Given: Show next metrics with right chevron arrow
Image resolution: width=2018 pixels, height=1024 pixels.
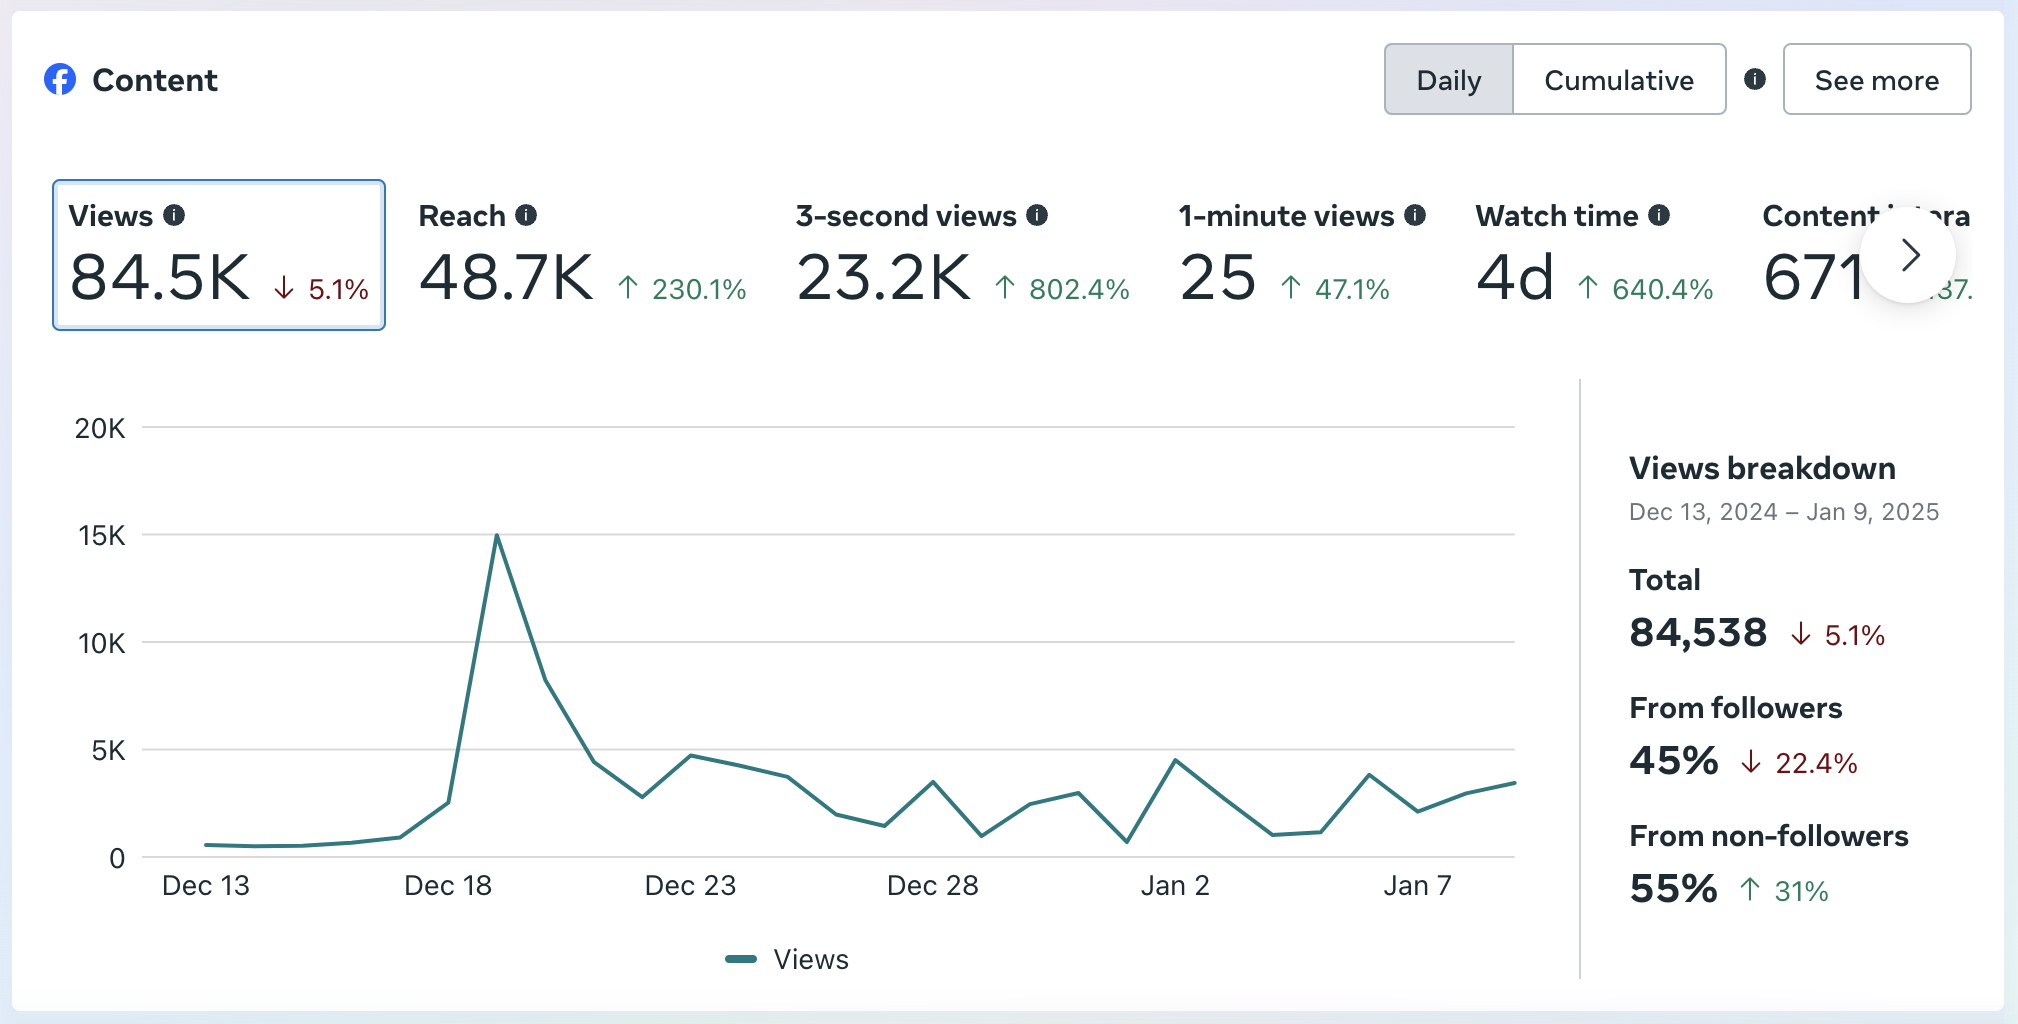Looking at the screenshot, I should pos(1908,255).
